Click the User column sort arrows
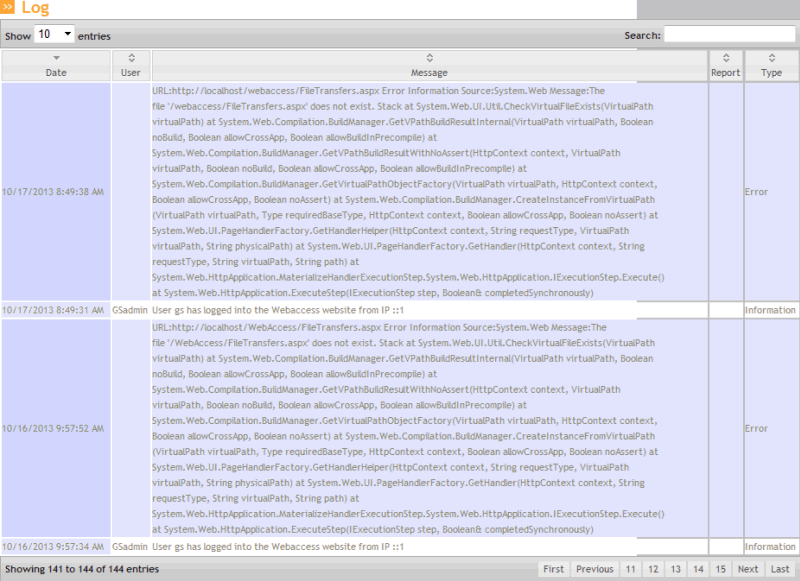800x581 pixels. click(x=131, y=58)
